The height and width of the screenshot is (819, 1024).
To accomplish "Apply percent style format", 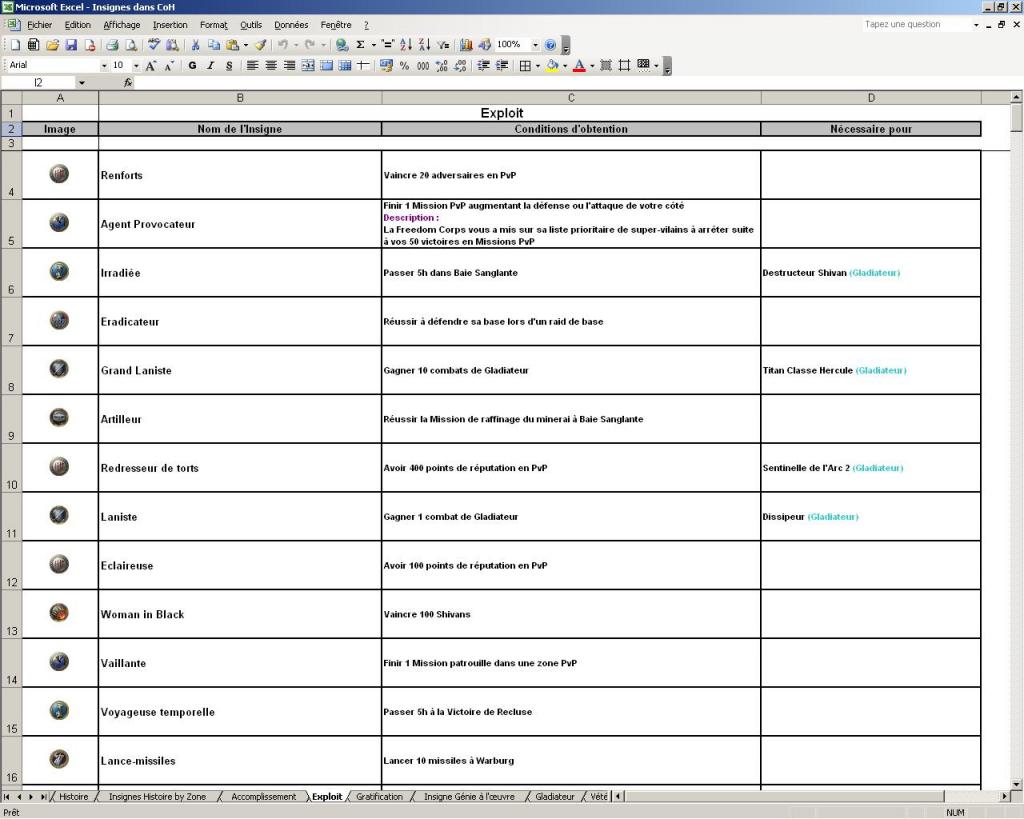I will coord(404,65).
